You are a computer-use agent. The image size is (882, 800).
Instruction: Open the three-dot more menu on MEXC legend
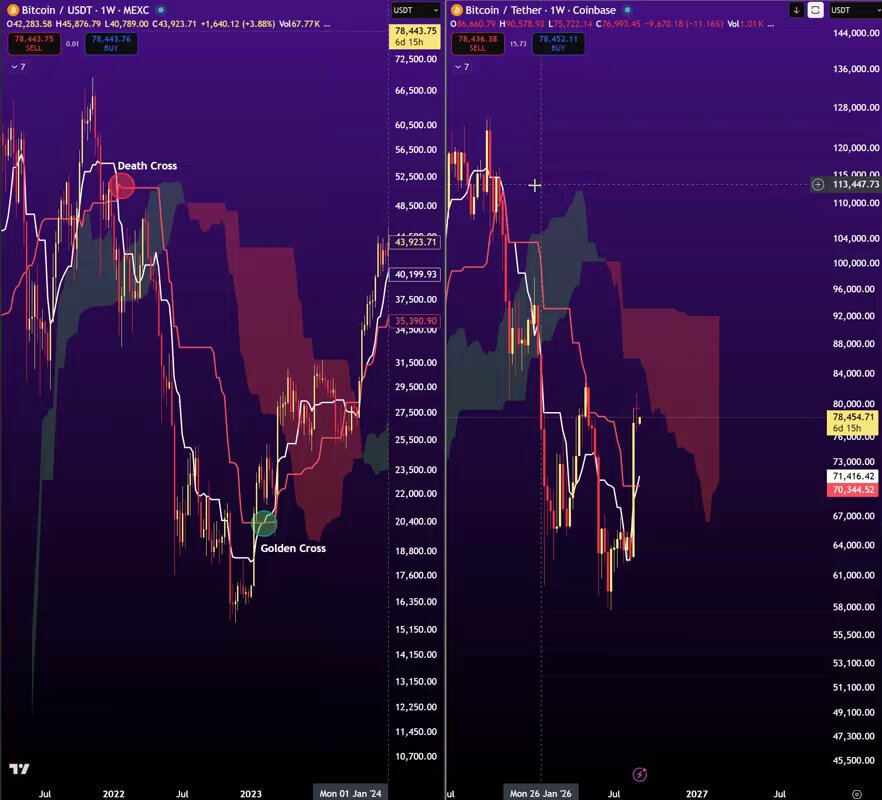[x=327, y=24]
